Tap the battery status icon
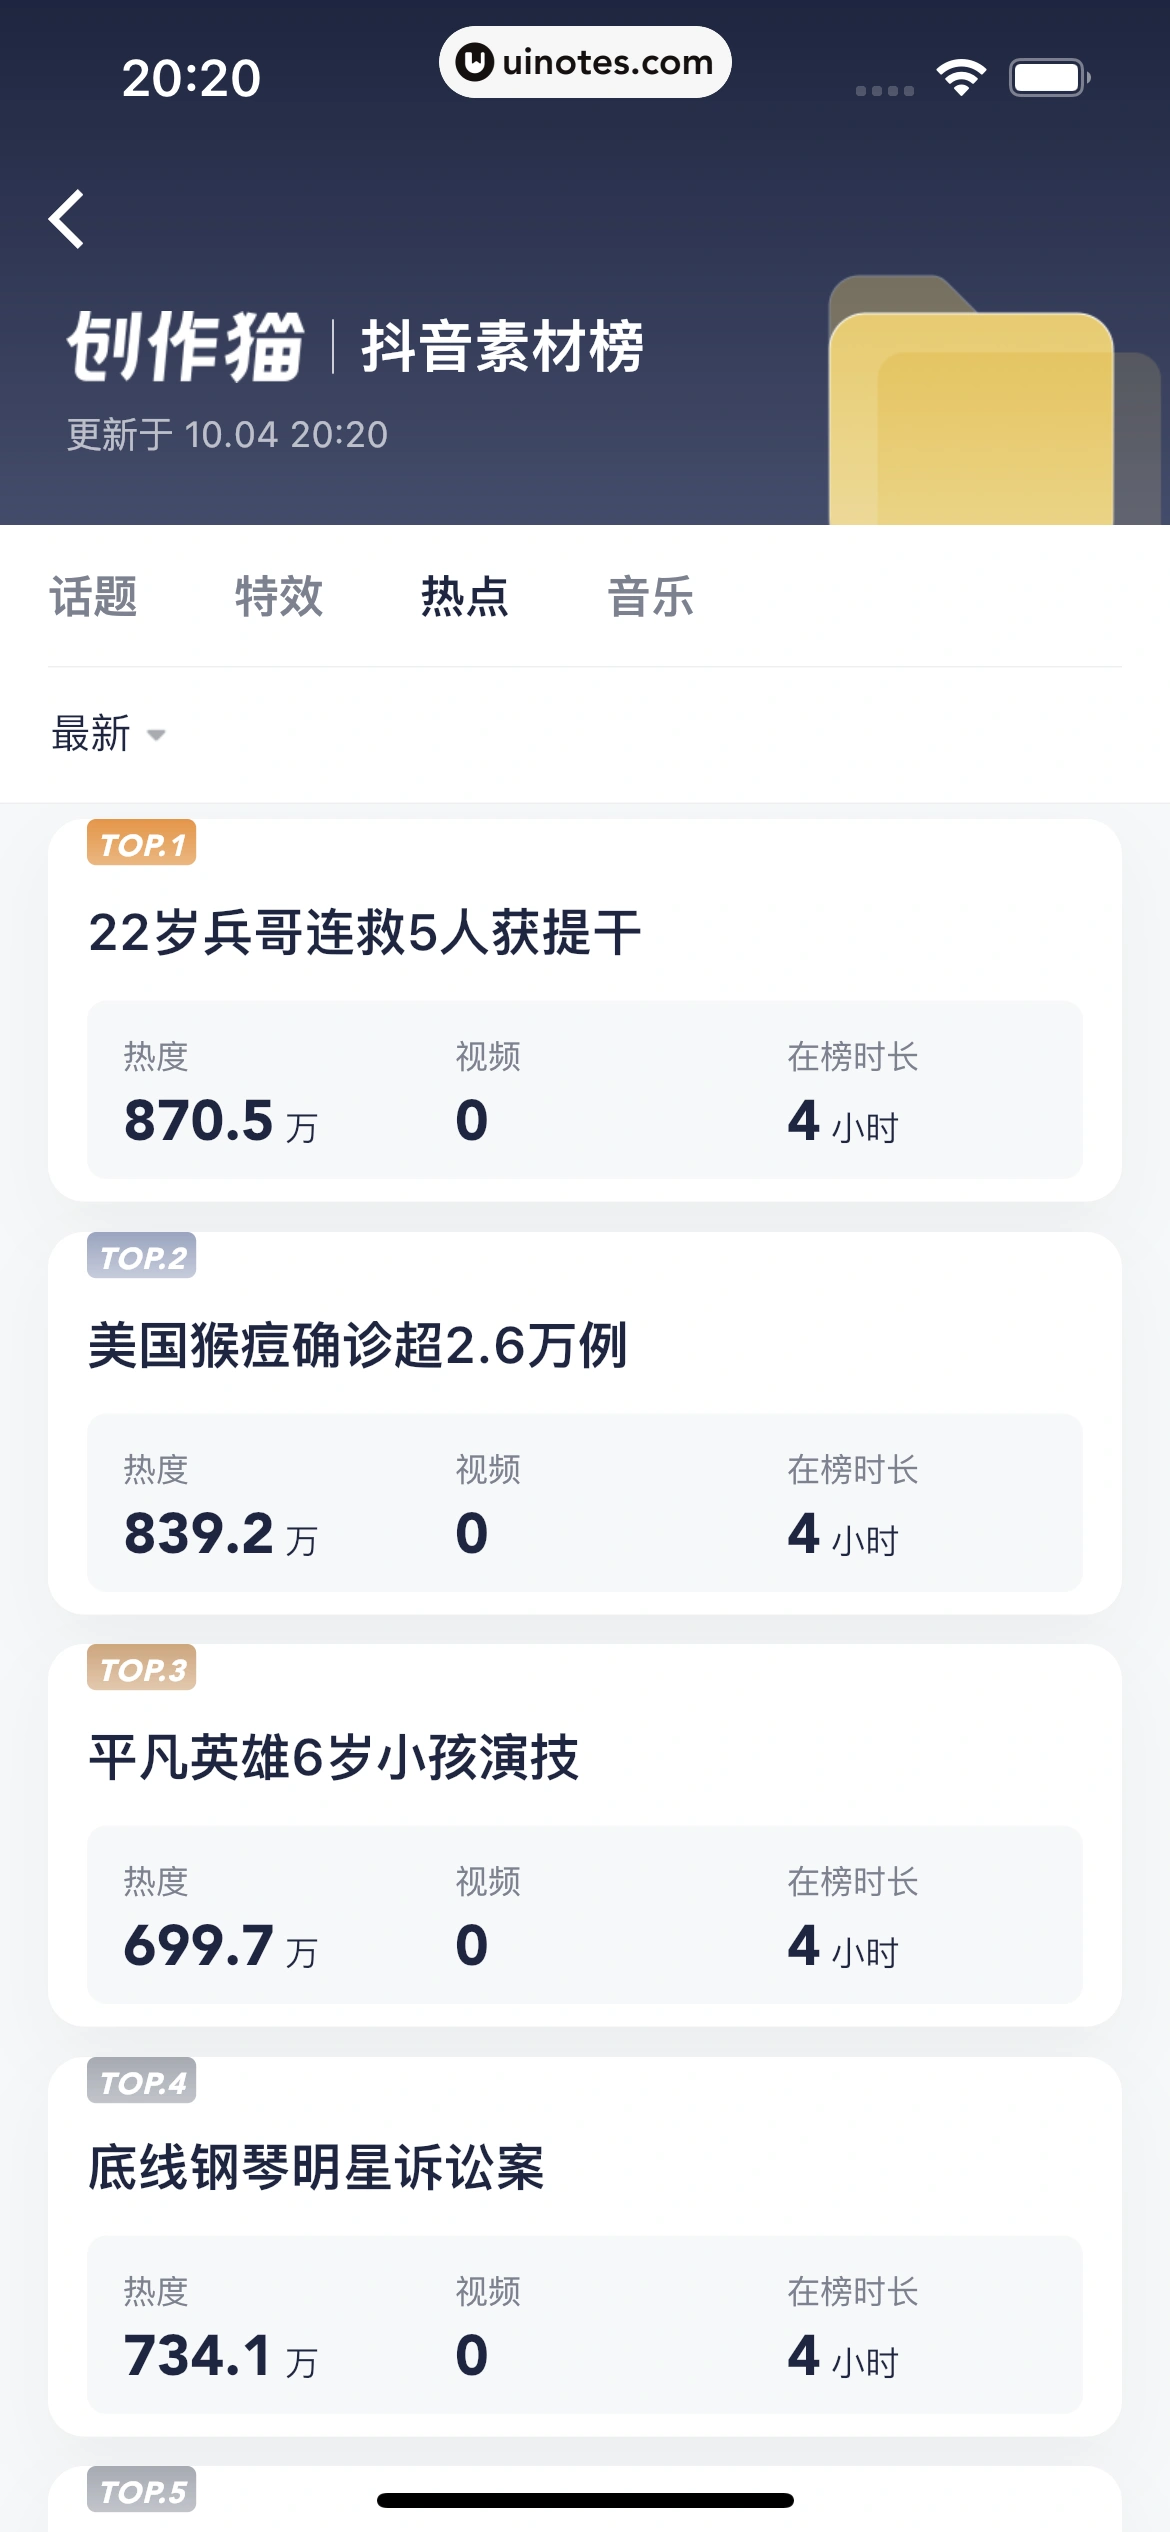1170x2532 pixels. coord(1048,77)
